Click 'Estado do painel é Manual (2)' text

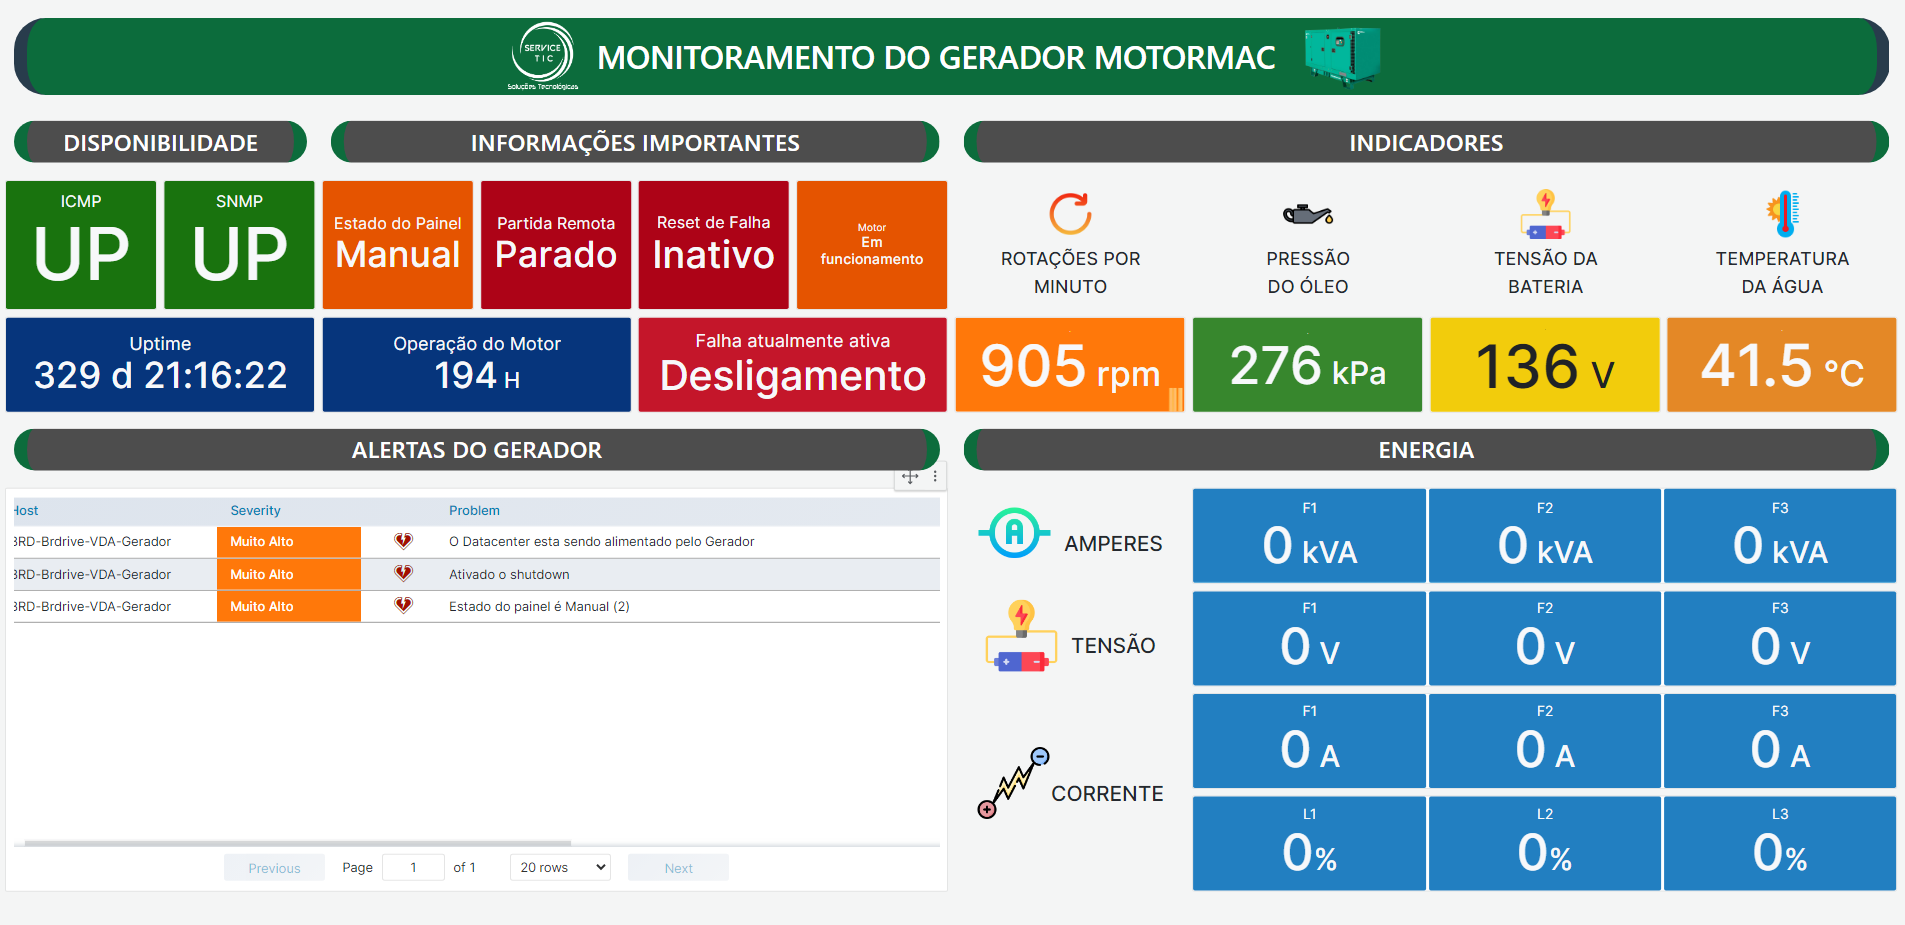[x=539, y=606]
